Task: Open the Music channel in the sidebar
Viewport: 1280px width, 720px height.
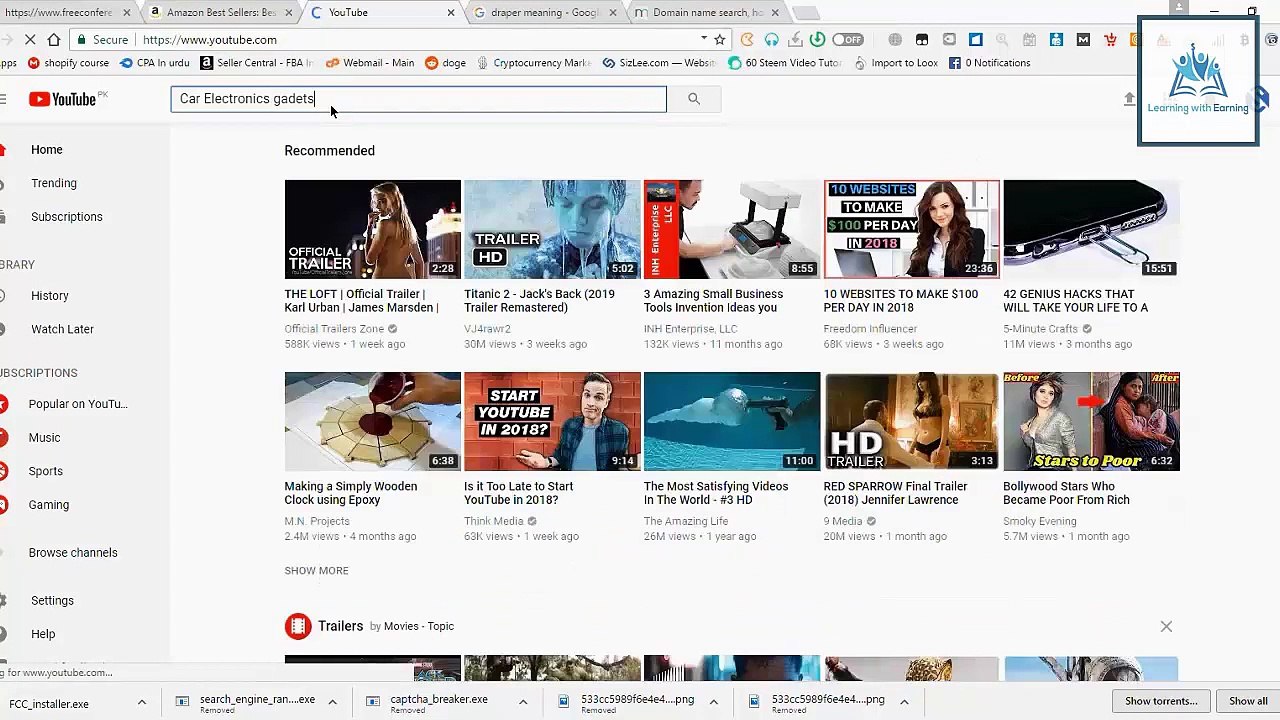Action: 44,438
